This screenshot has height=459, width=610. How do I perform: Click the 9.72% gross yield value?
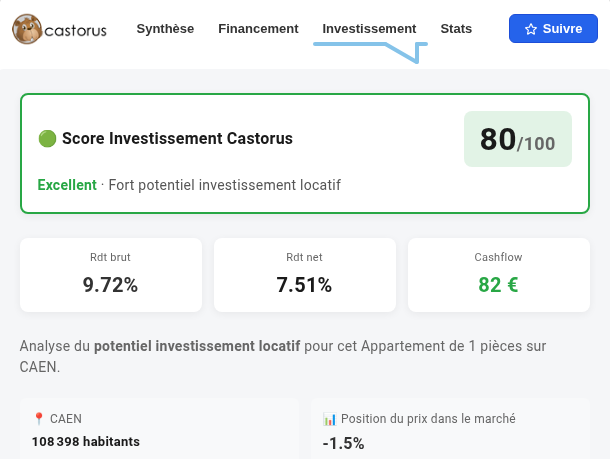tap(110, 285)
